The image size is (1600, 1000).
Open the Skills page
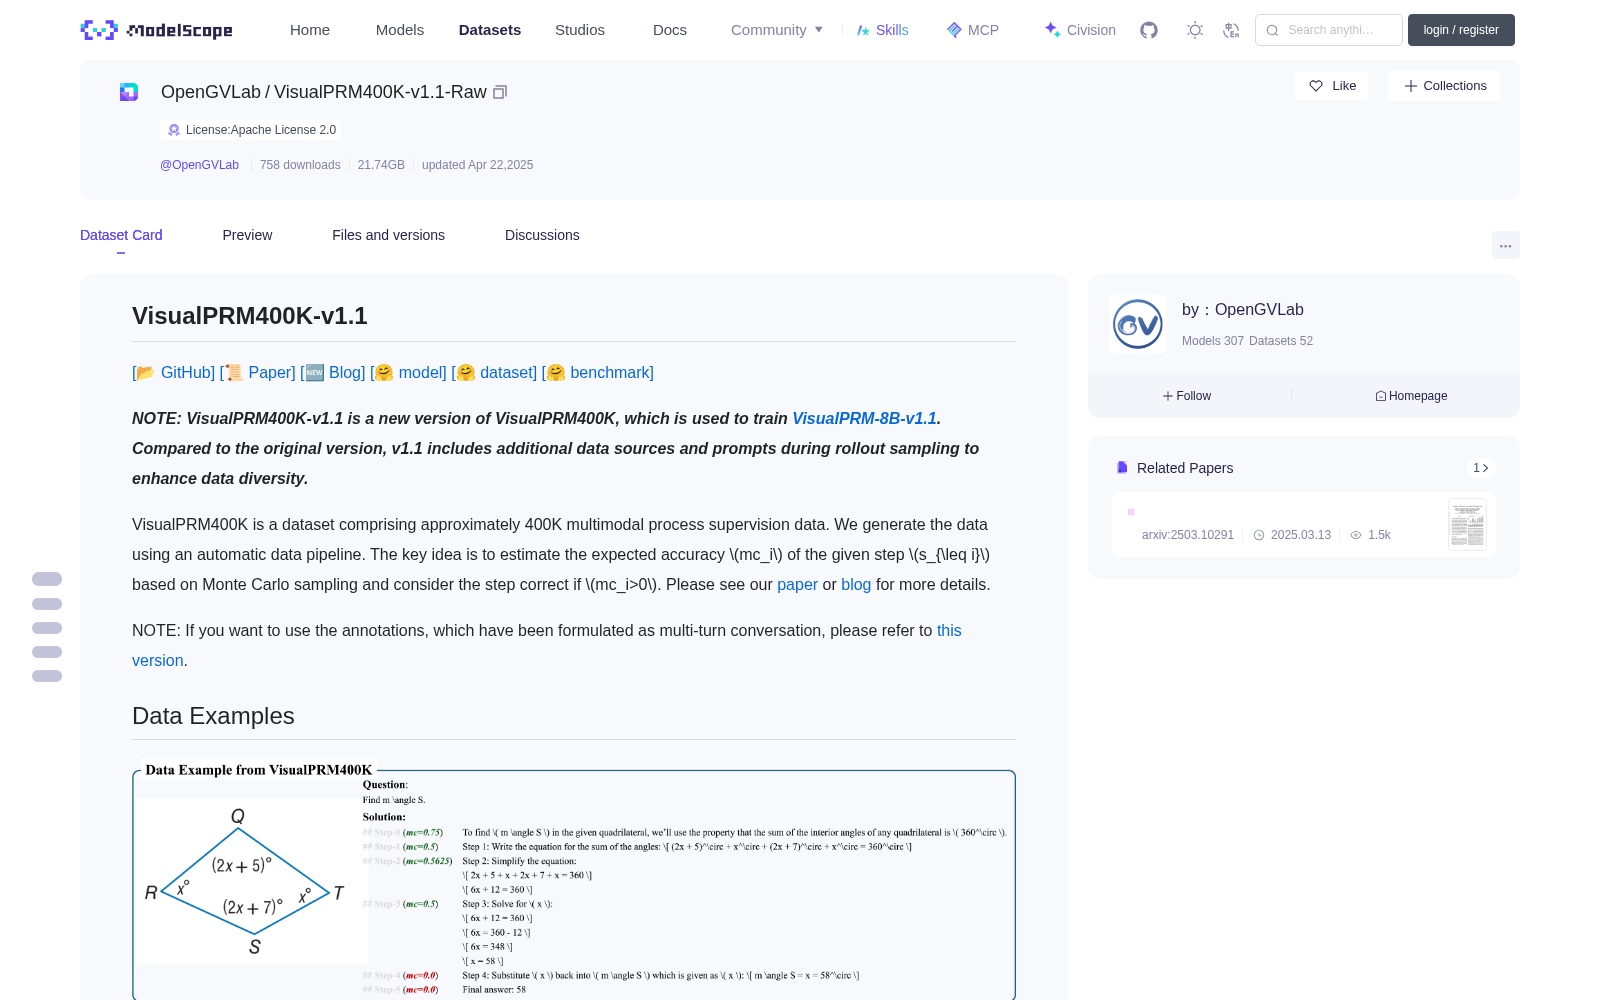pyautogui.click(x=883, y=30)
